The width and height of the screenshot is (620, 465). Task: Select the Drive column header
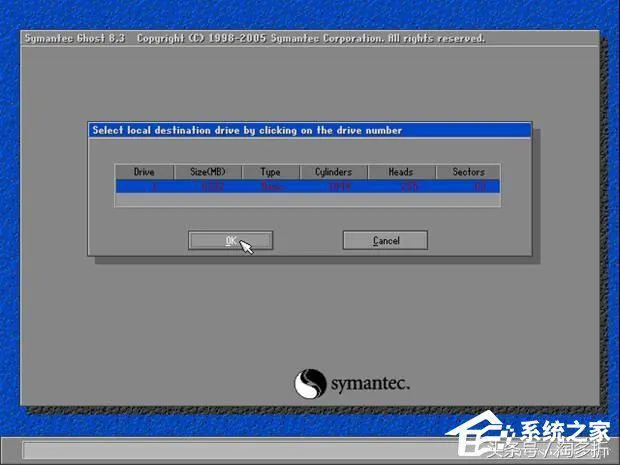pyautogui.click(x=144, y=172)
